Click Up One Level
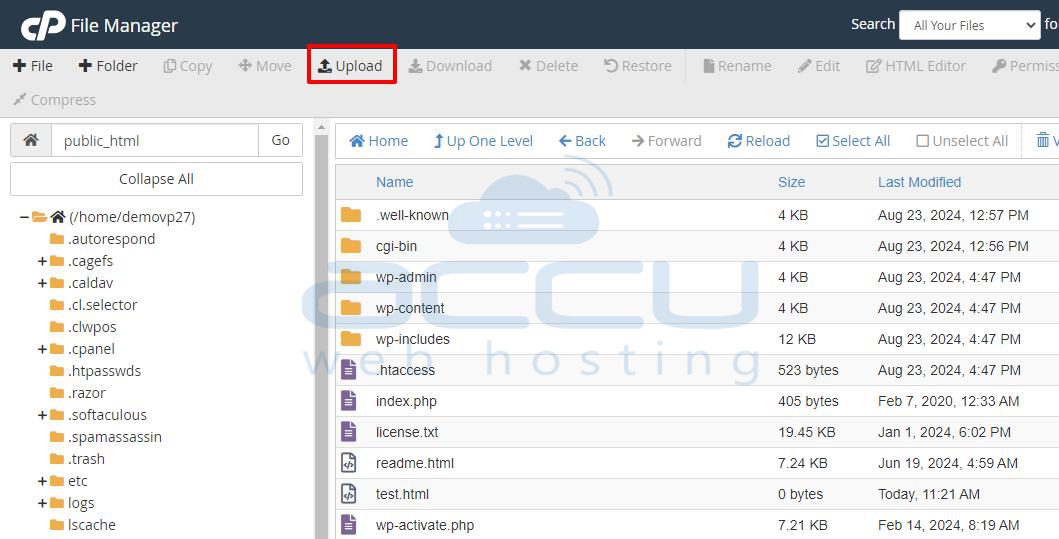 [x=483, y=141]
